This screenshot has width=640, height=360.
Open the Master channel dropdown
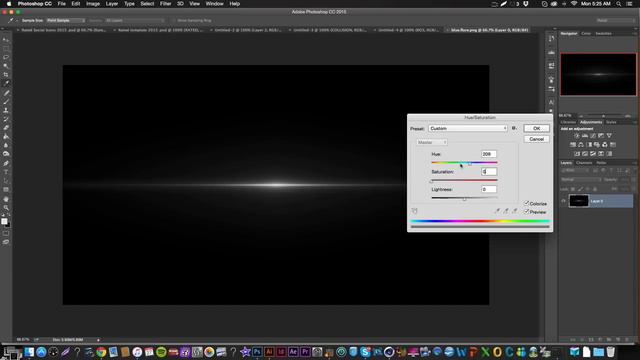point(432,142)
